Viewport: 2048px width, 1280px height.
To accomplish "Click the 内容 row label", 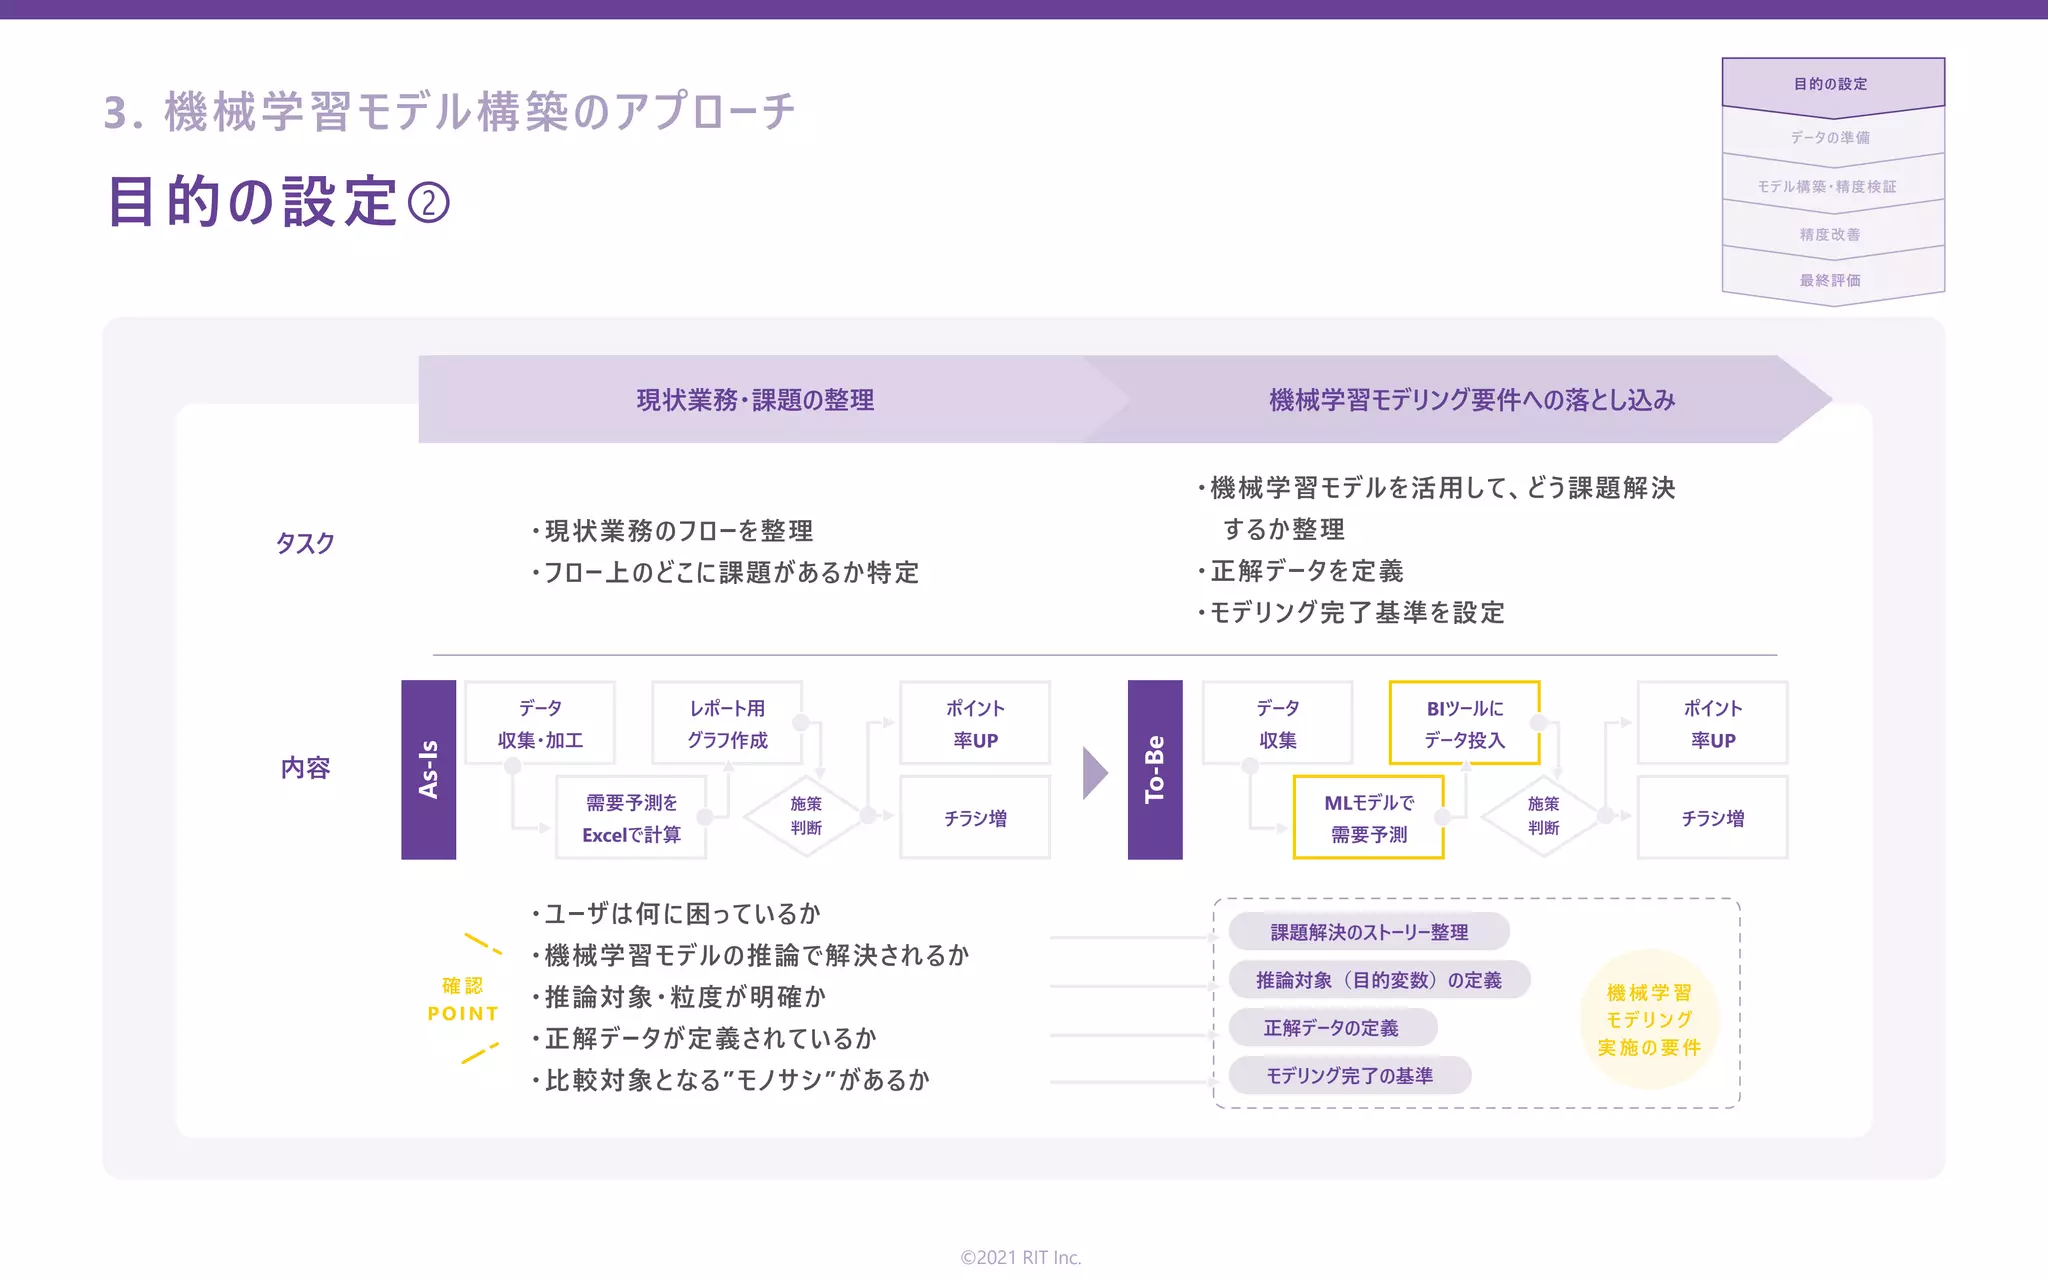I will 305,768.
